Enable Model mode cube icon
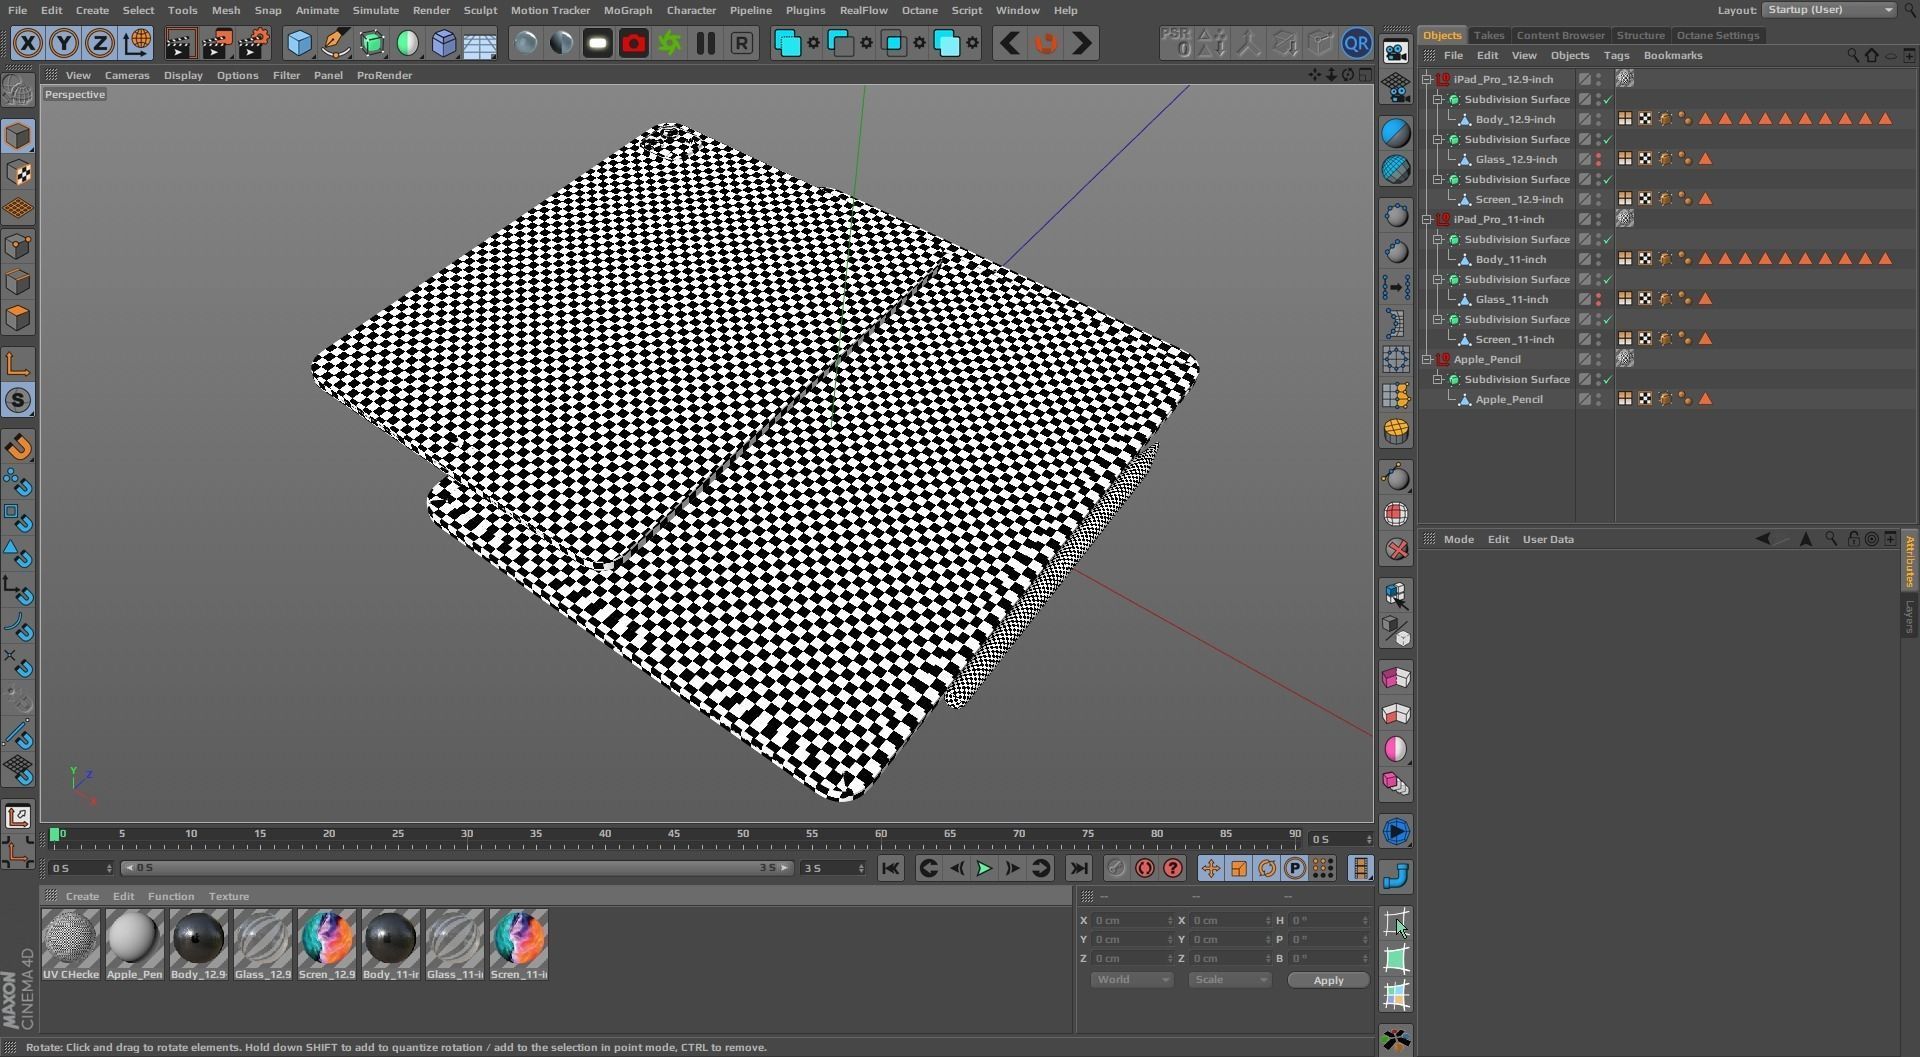This screenshot has width=1920, height=1057. click(x=18, y=137)
